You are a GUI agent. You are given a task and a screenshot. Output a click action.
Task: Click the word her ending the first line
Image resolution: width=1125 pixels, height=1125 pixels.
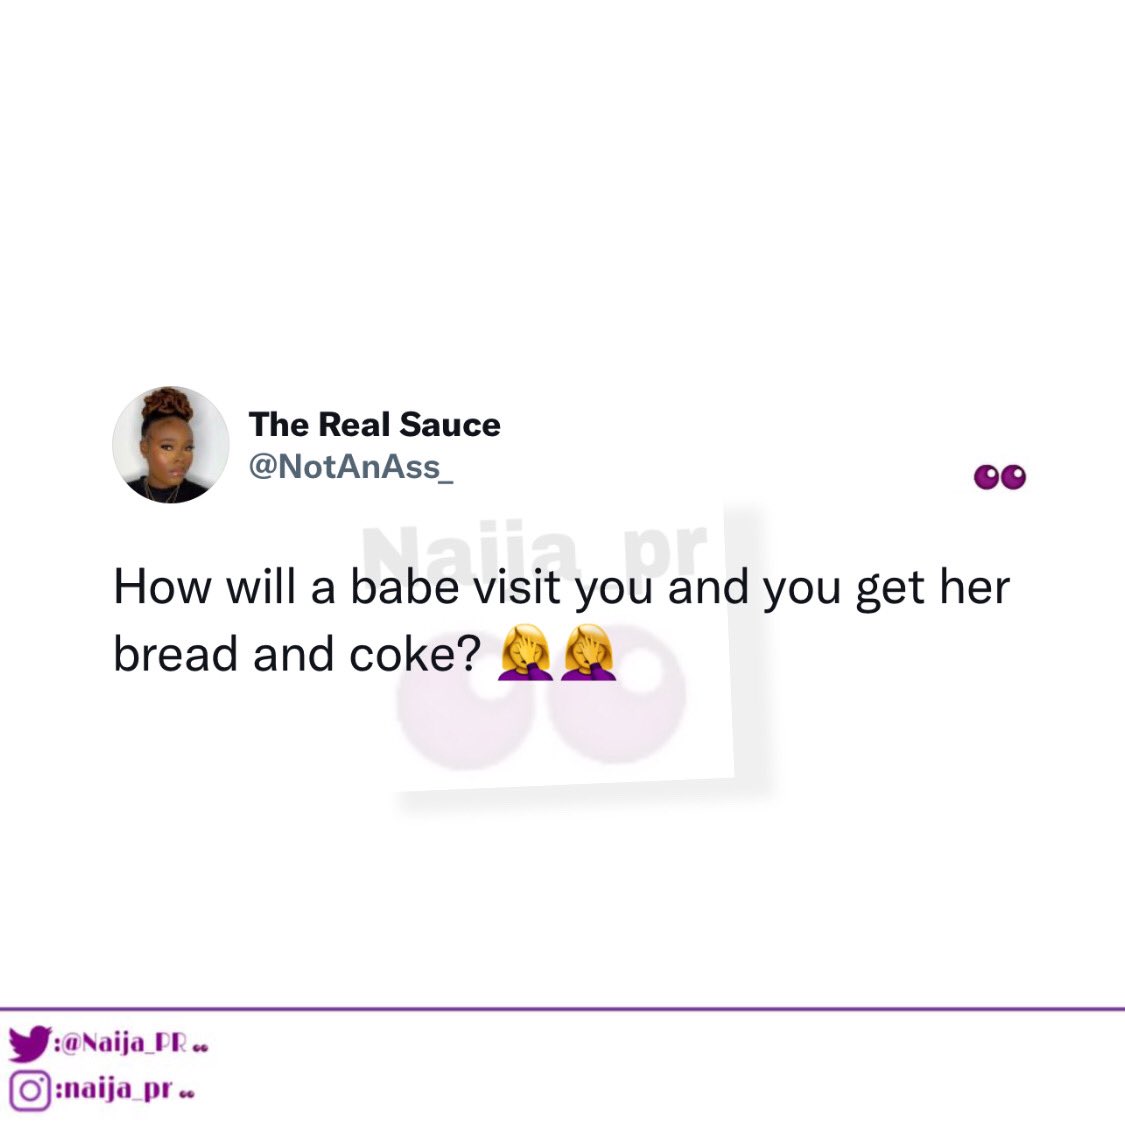pyautogui.click(x=974, y=586)
